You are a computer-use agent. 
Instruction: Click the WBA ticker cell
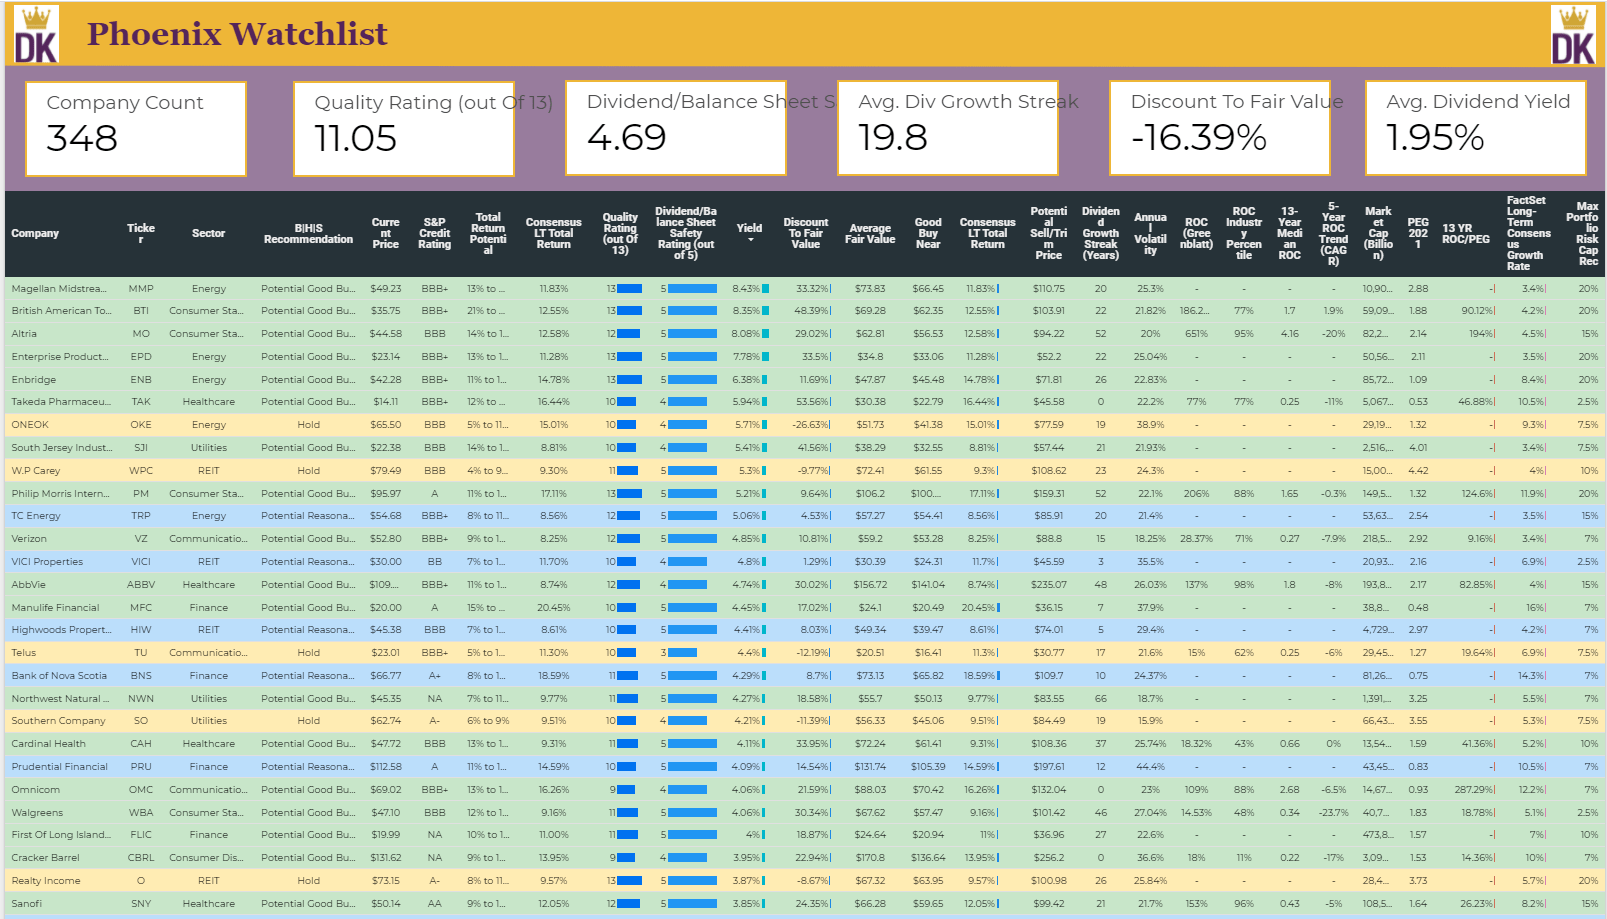pos(141,813)
